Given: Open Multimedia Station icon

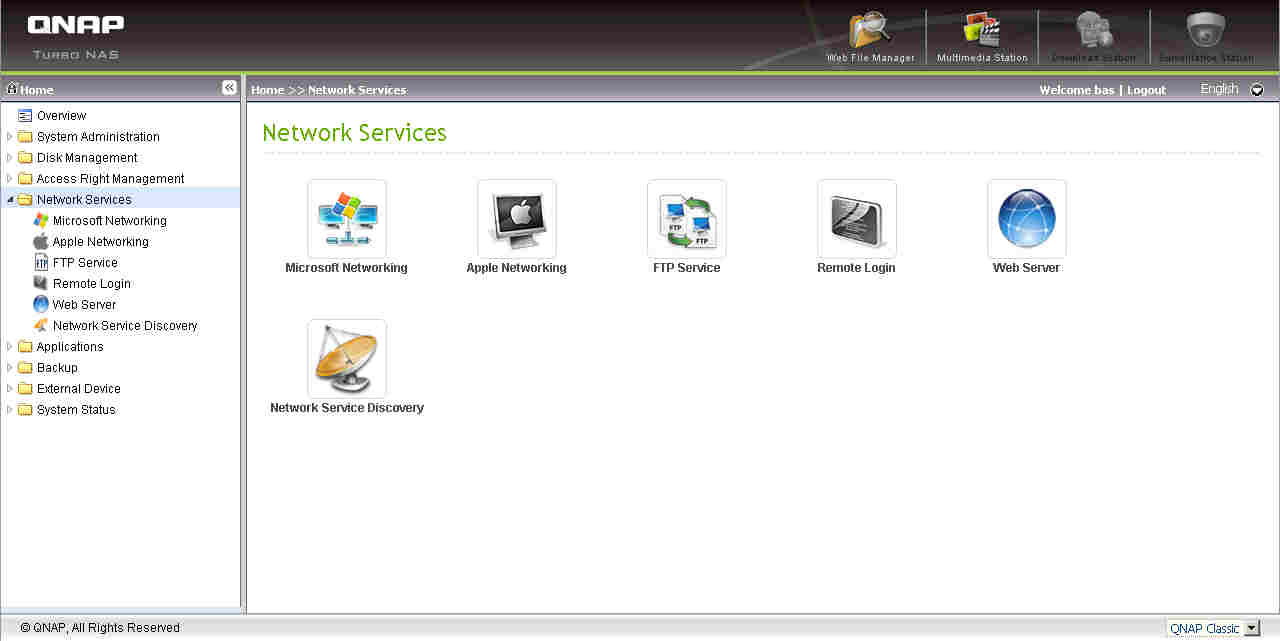Looking at the screenshot, I should point(981,30).
